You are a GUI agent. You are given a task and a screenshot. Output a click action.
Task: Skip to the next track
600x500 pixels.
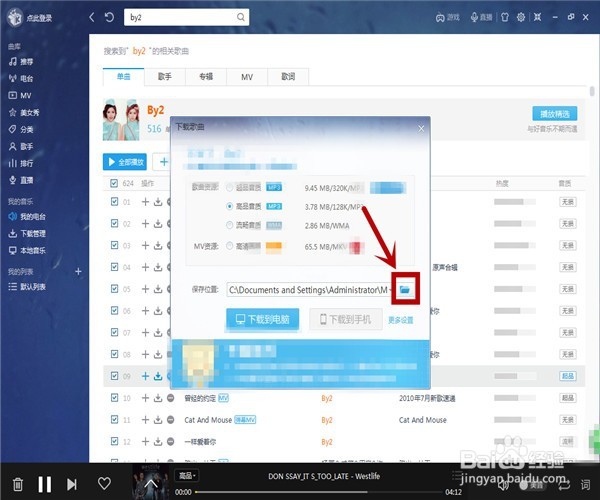point(72,484)
